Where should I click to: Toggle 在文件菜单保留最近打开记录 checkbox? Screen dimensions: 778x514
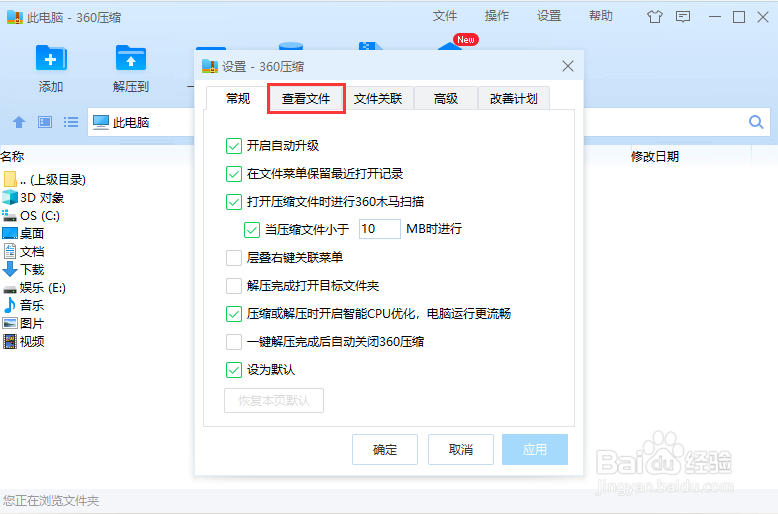(x=234, y=174)
